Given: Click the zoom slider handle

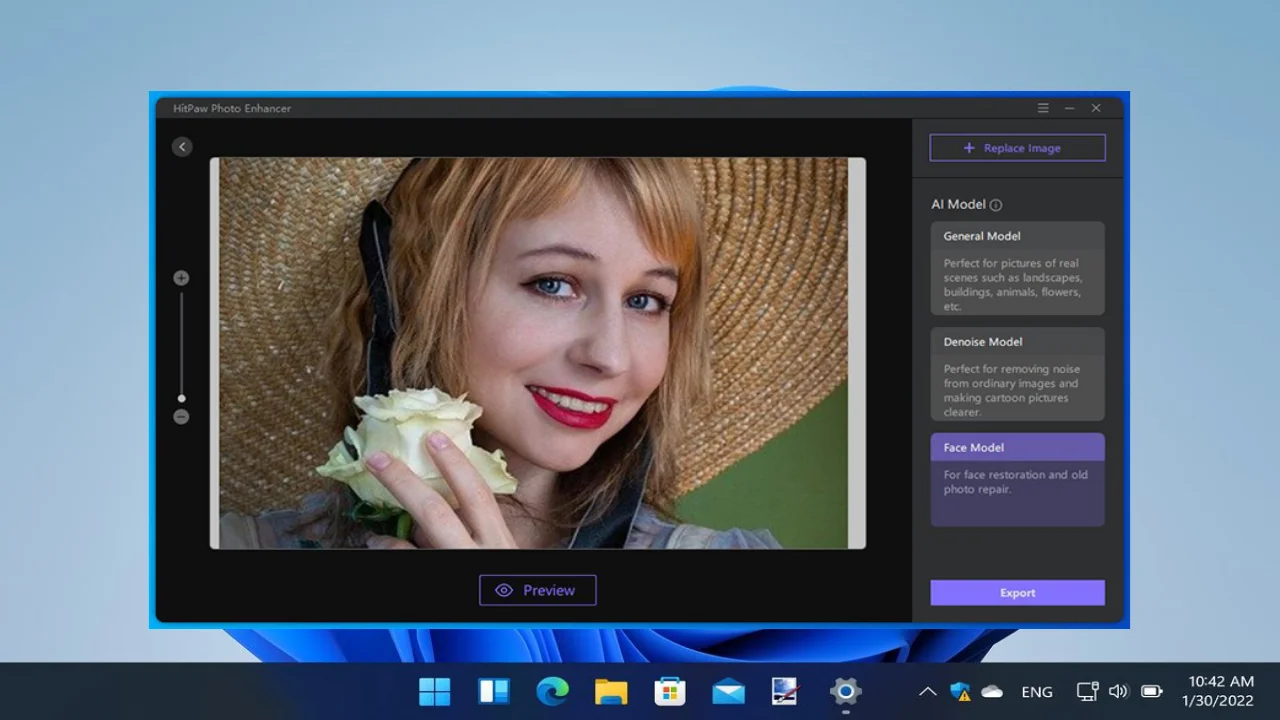Looking at the screenshot, I should 181,398.
